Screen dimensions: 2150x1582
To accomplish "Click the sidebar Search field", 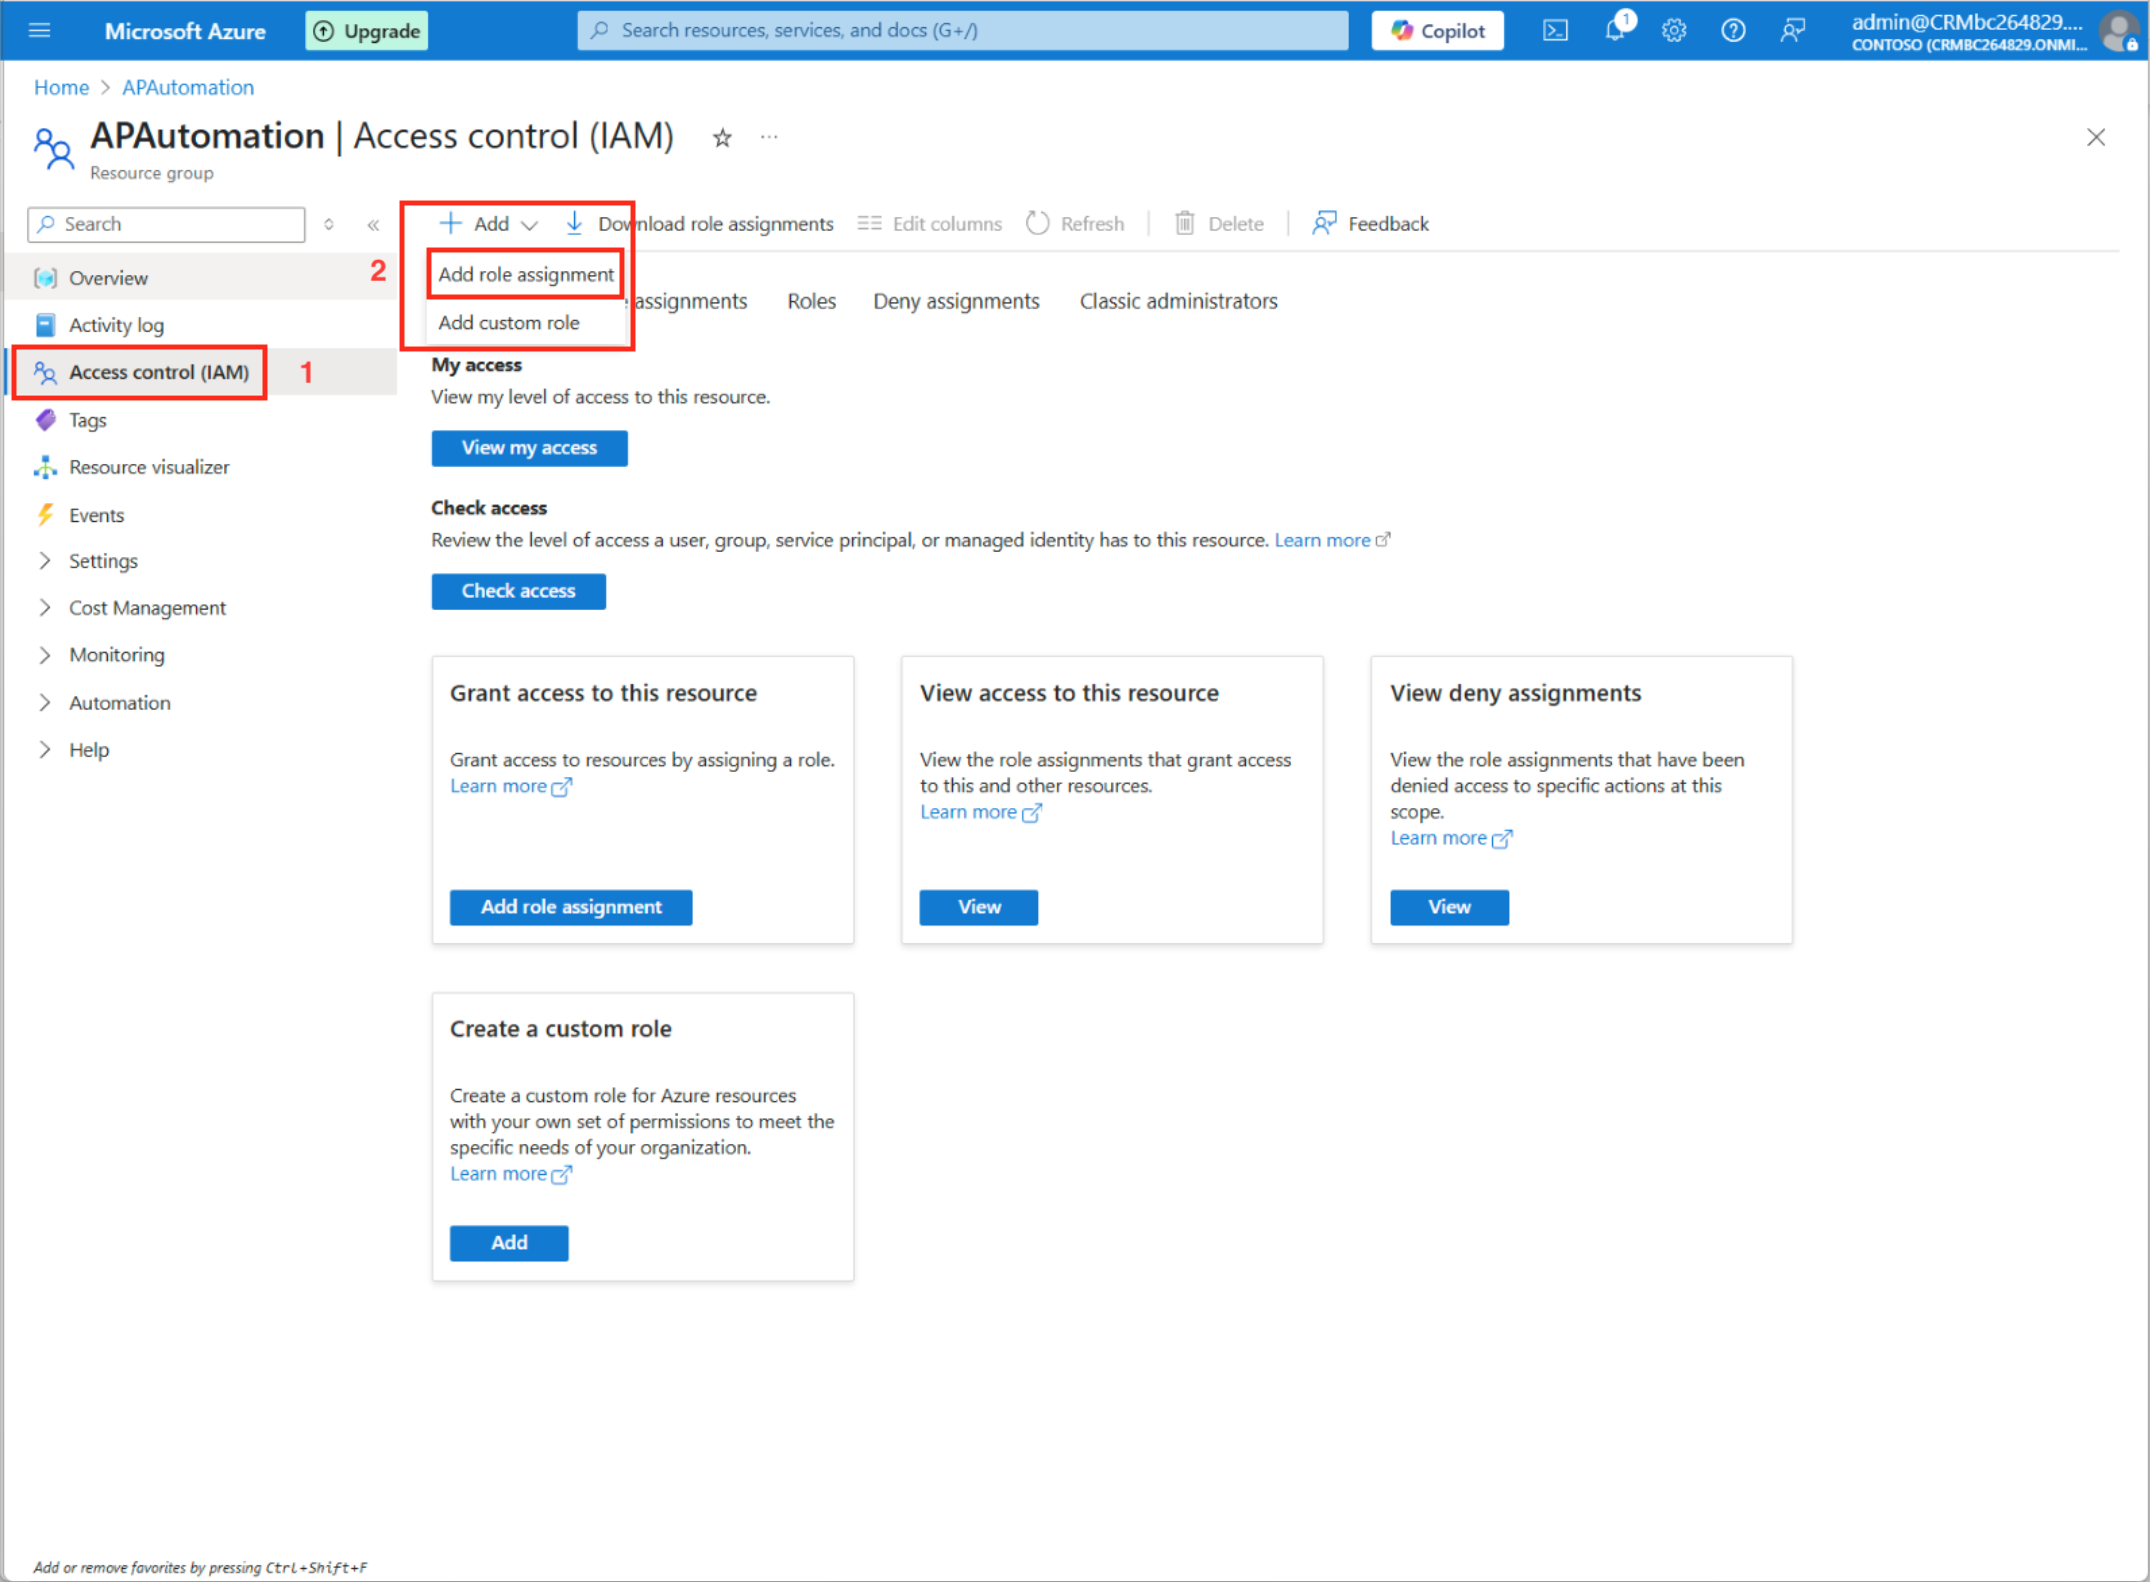I will click(166, 224).
